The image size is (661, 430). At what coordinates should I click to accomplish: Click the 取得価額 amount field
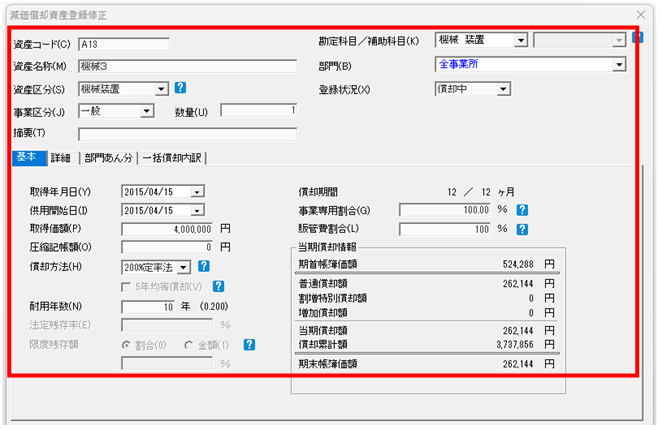167,229
